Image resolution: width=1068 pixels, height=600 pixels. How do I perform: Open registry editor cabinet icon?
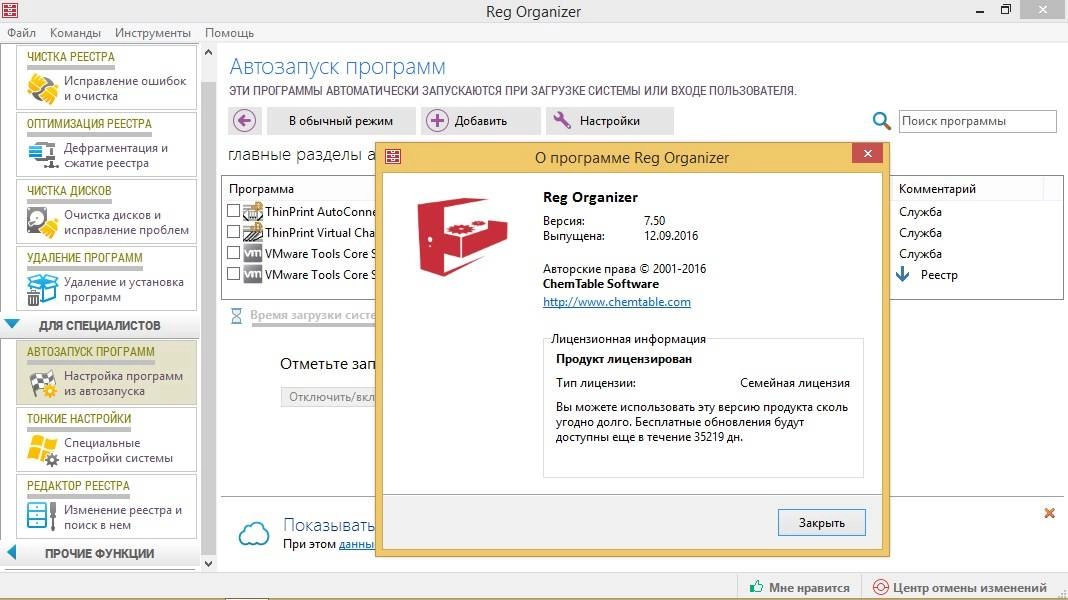tap(41, 516)
